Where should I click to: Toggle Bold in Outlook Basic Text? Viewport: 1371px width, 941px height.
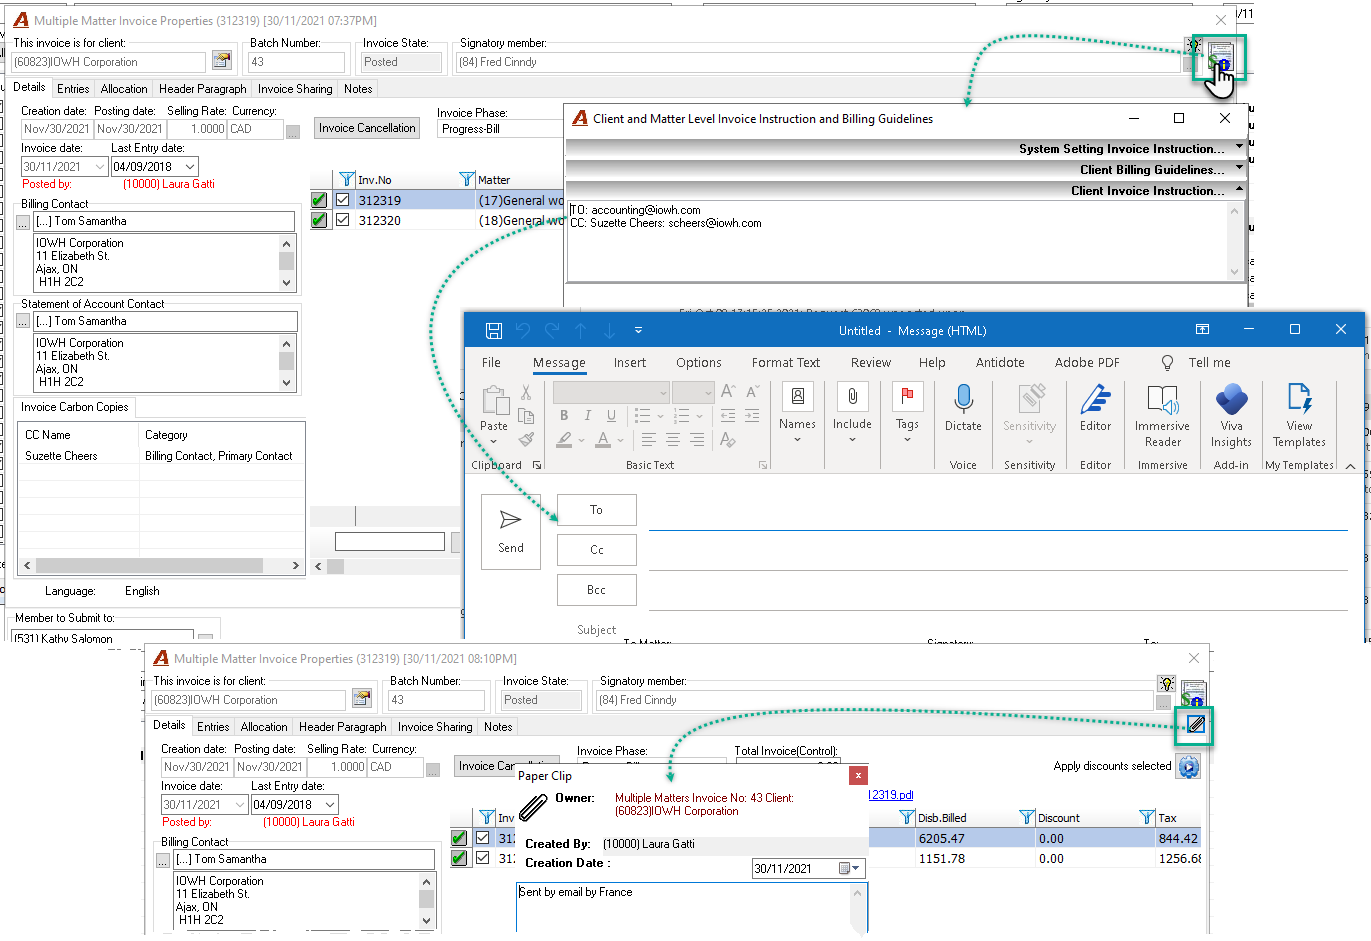[564, 415]
